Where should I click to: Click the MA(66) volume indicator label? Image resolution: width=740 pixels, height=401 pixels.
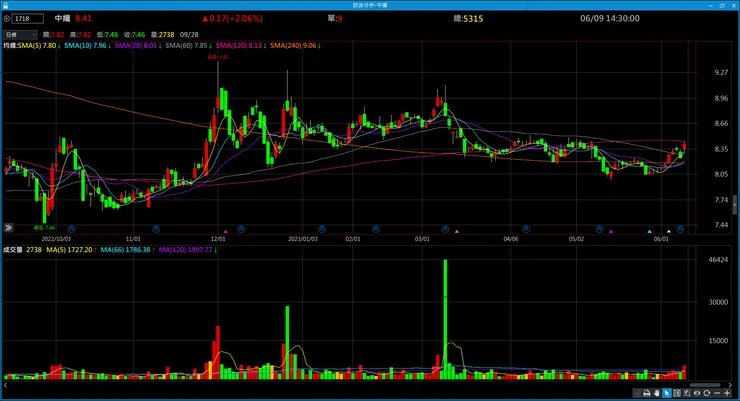(x=125, y=250)
